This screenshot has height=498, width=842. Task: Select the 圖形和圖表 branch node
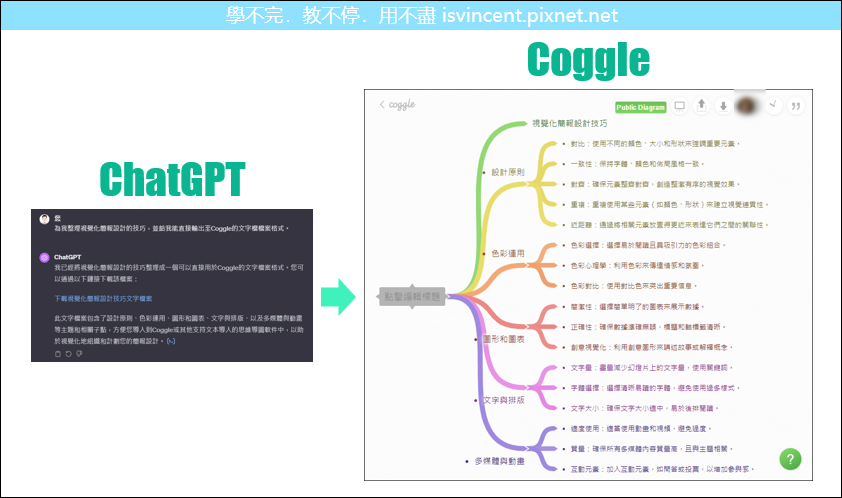coord(503,339)
